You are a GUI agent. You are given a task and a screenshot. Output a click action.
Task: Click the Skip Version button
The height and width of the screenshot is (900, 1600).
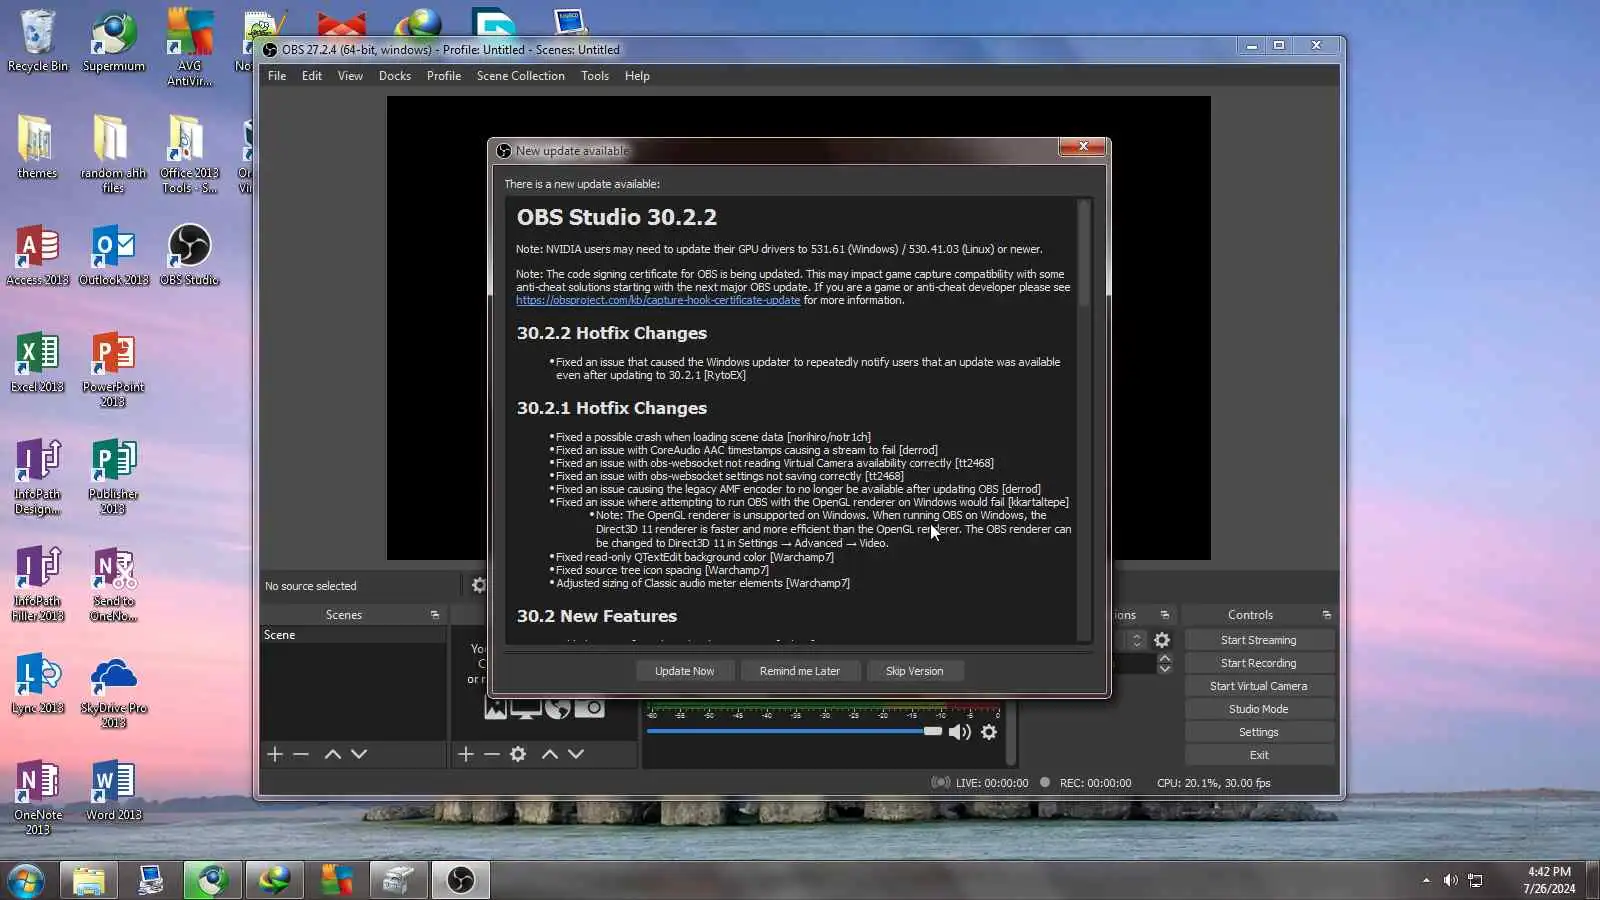pos(914,671)
